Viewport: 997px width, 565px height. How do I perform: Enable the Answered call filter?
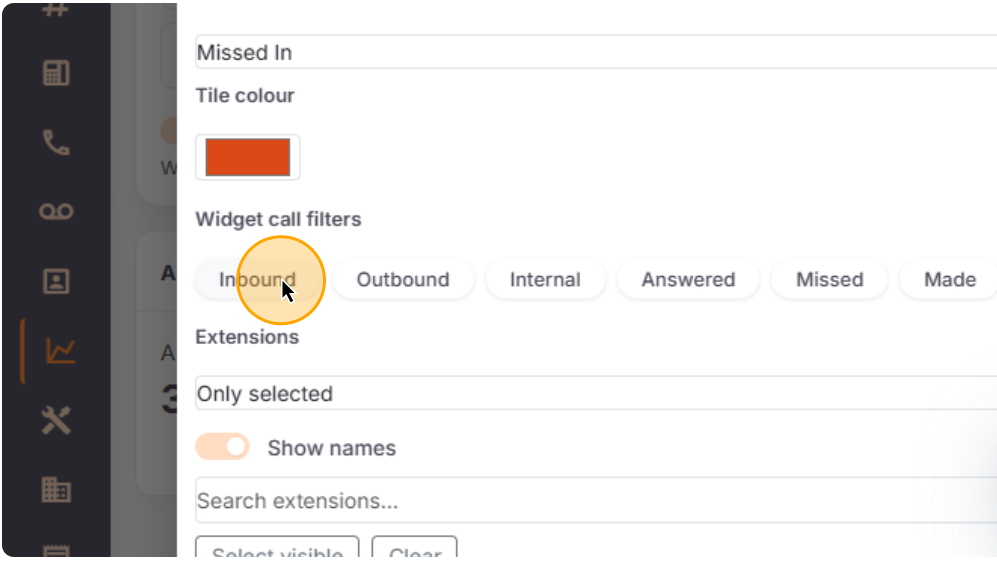(x=688, y=280)
